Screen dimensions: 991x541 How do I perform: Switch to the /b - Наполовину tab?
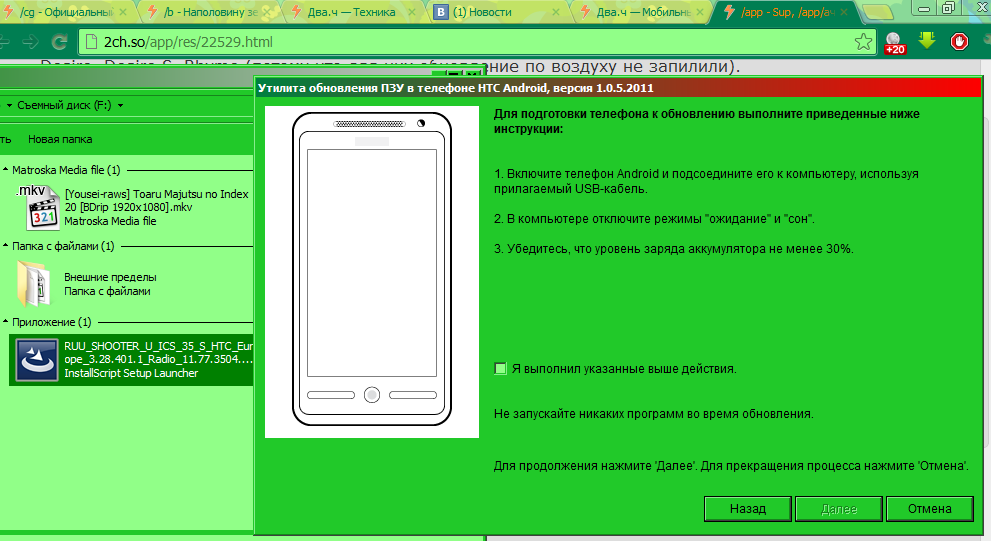click(x=210, y=11)
